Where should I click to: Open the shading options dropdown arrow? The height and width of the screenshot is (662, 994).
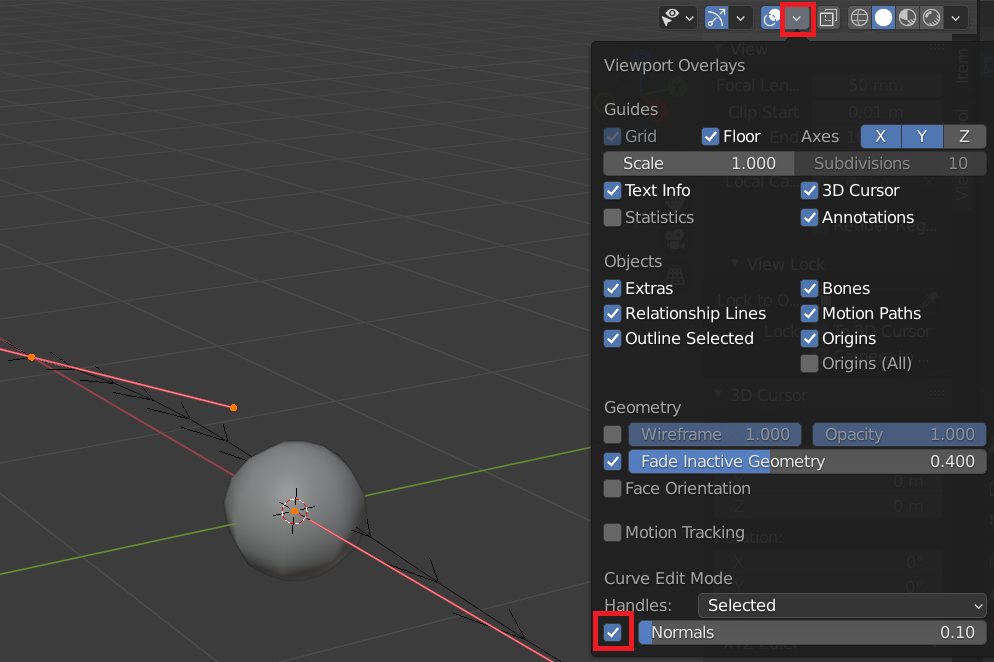(955, 18)
